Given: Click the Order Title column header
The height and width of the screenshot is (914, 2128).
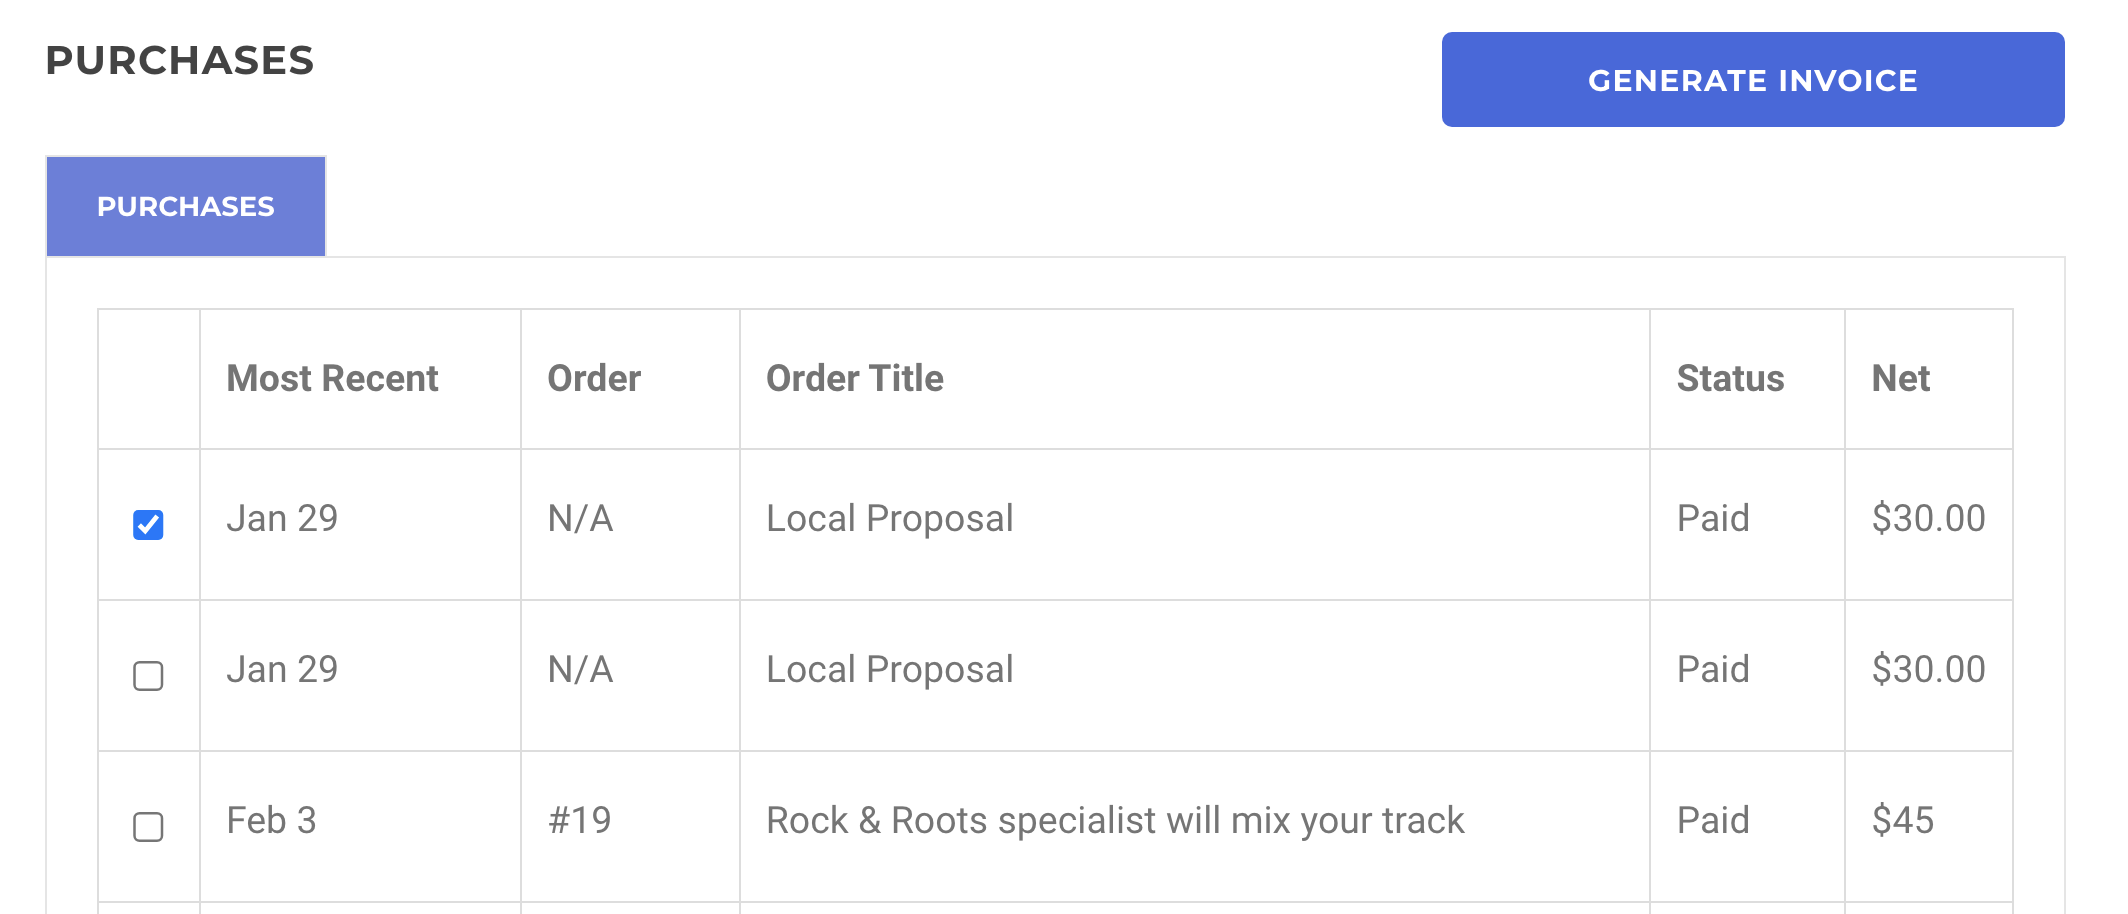Looking at the screenshot, I should point(854,378).
